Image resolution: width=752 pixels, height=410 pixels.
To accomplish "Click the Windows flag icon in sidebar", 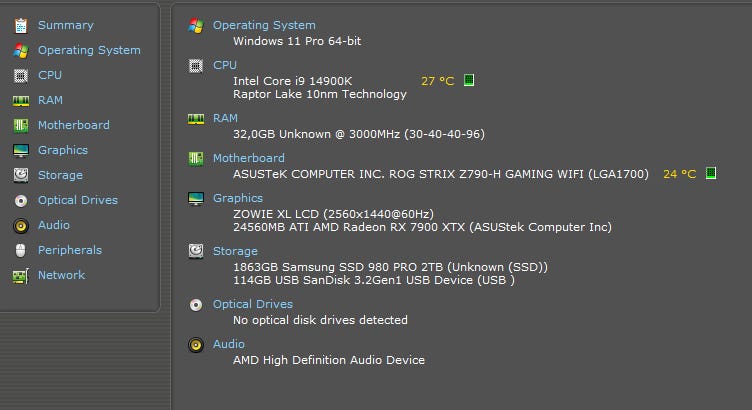I will coord(20,50).
